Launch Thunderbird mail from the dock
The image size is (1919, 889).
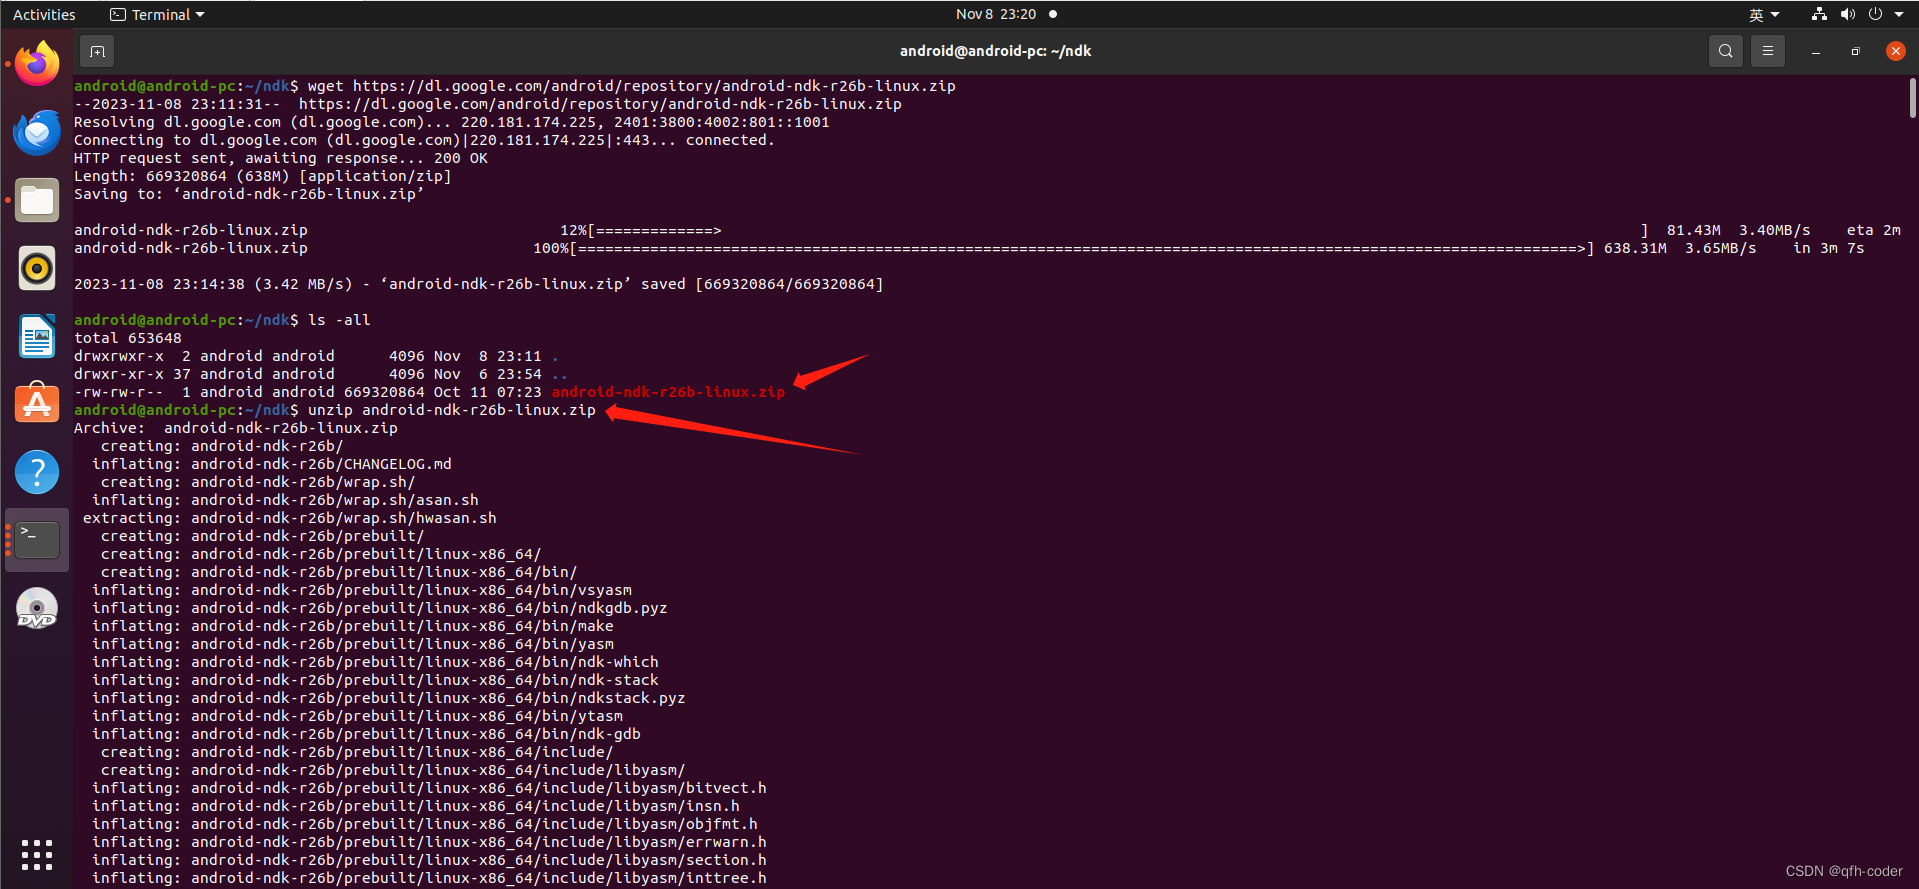pyautogui.click(x=37, y=132)
